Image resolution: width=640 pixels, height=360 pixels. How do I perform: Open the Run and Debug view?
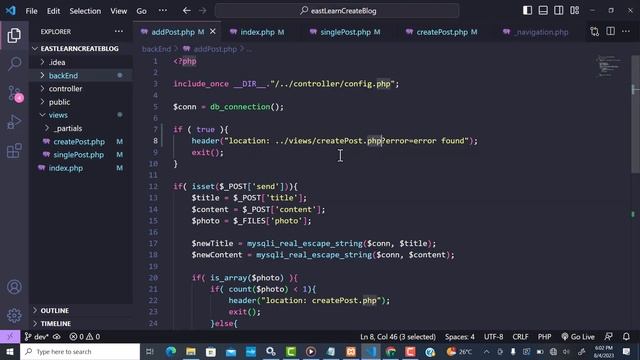pyautogui.click(x=14, y=122)
